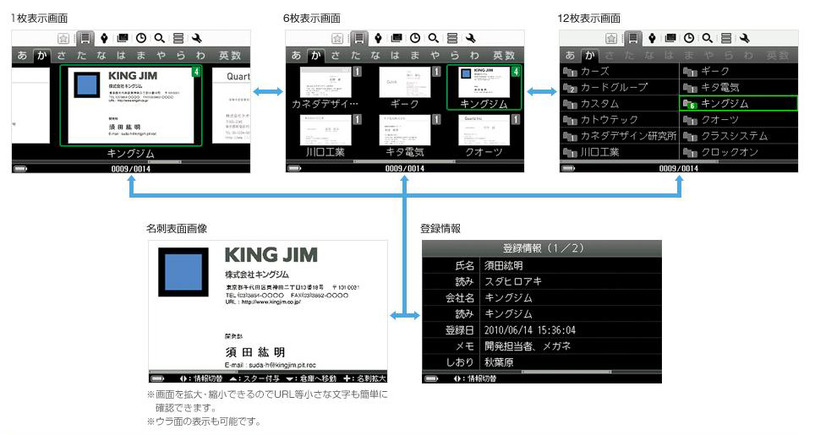
Task: Click the wrench settings icon in 12枚表示画面 screen
Action: (x=745, y=38)
